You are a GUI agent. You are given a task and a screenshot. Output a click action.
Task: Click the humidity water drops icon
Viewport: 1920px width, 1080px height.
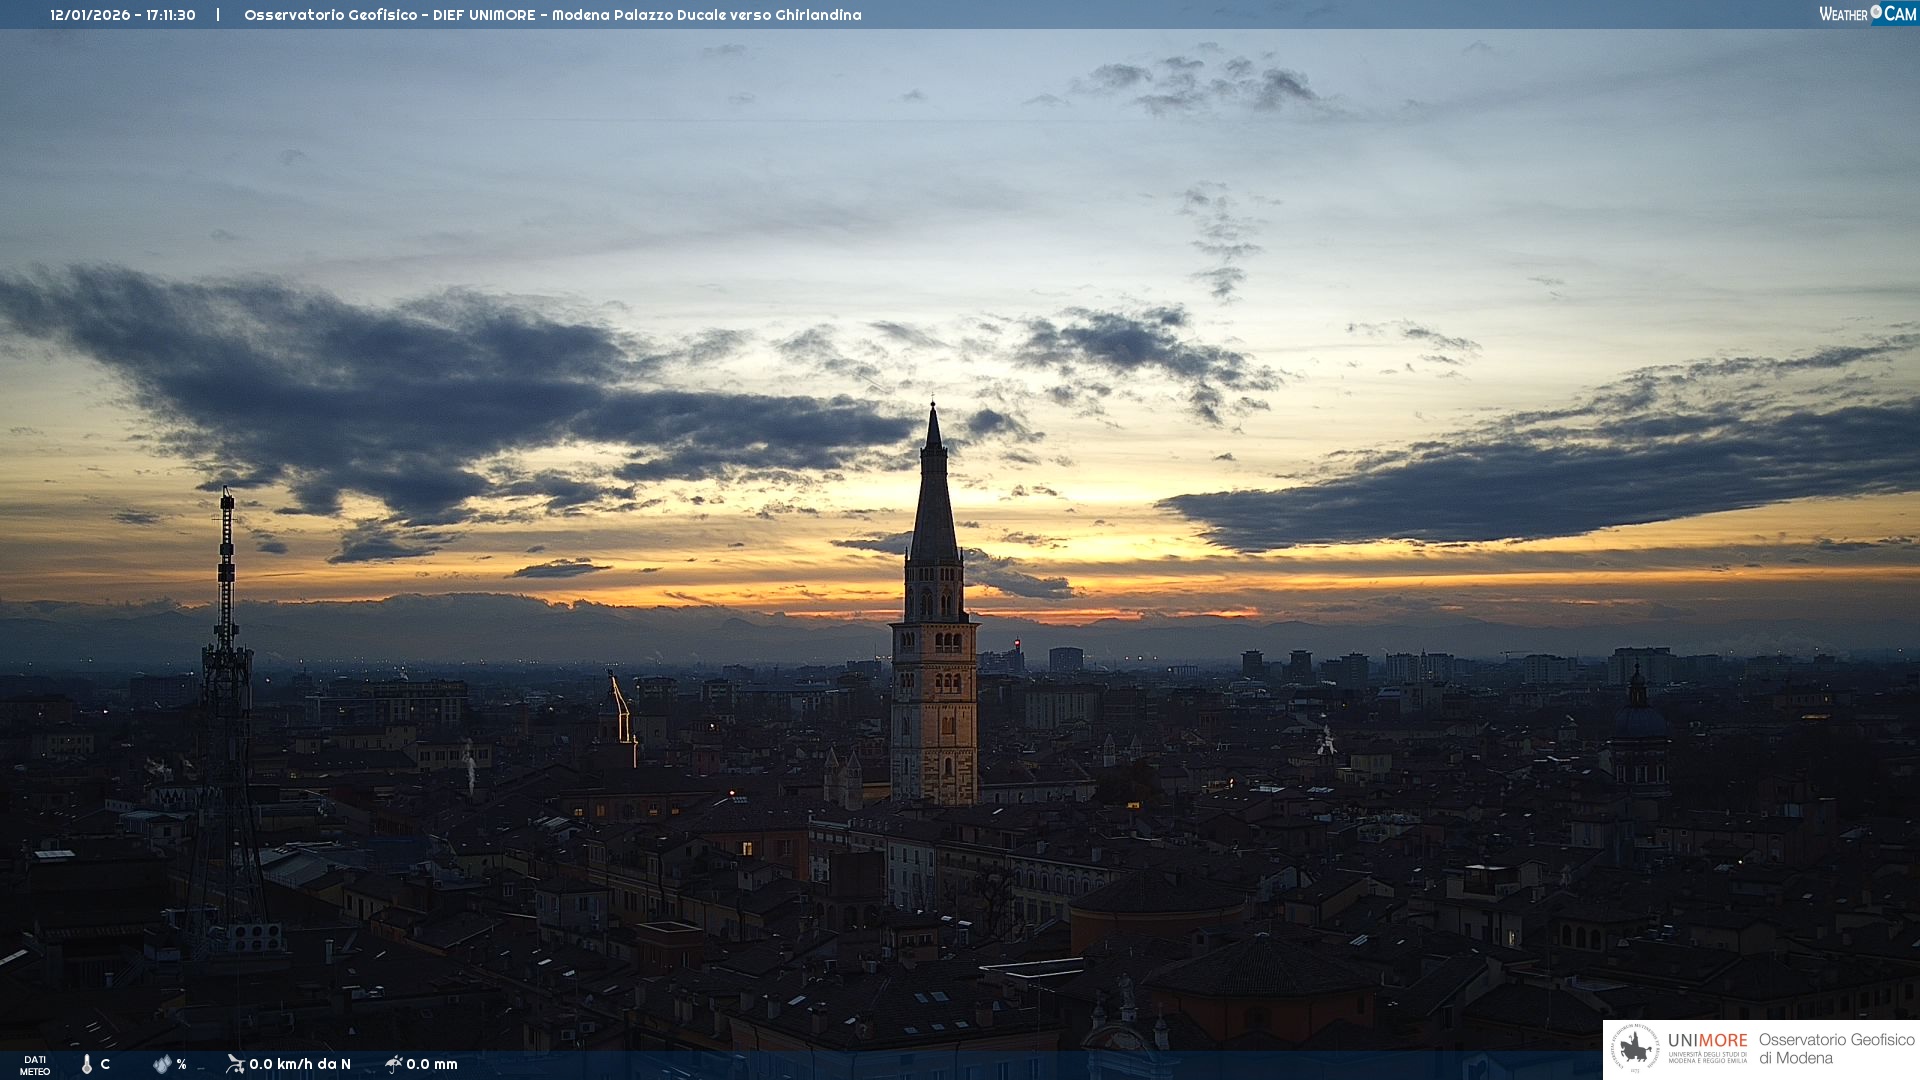point(162,1064)
